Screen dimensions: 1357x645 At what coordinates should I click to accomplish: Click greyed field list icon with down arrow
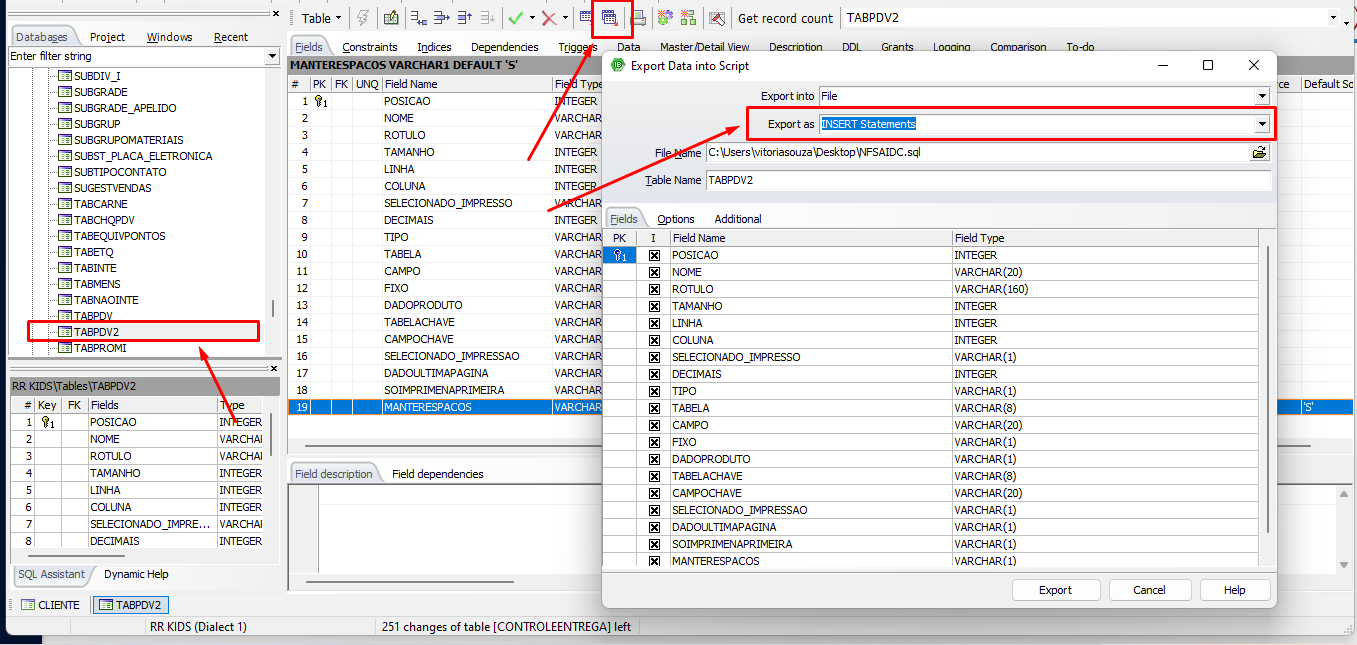[487, 18]
